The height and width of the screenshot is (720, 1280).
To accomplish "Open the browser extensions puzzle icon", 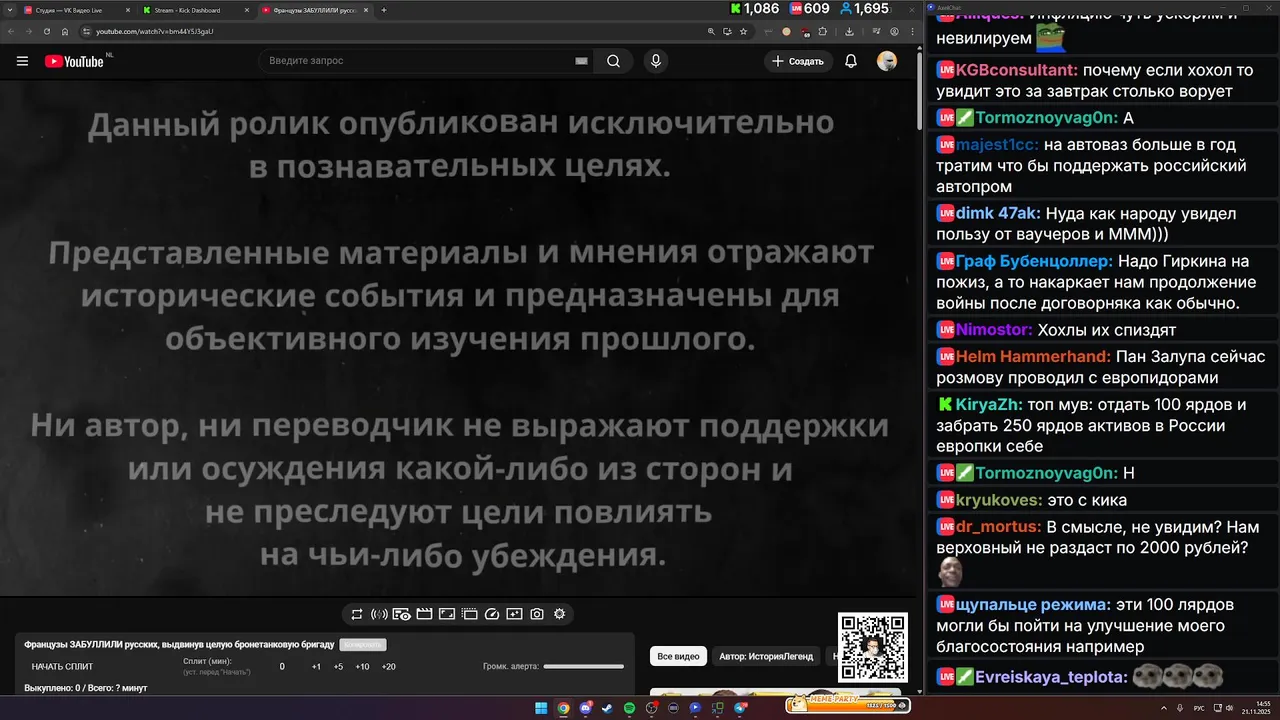I will (x=824, y=32).
